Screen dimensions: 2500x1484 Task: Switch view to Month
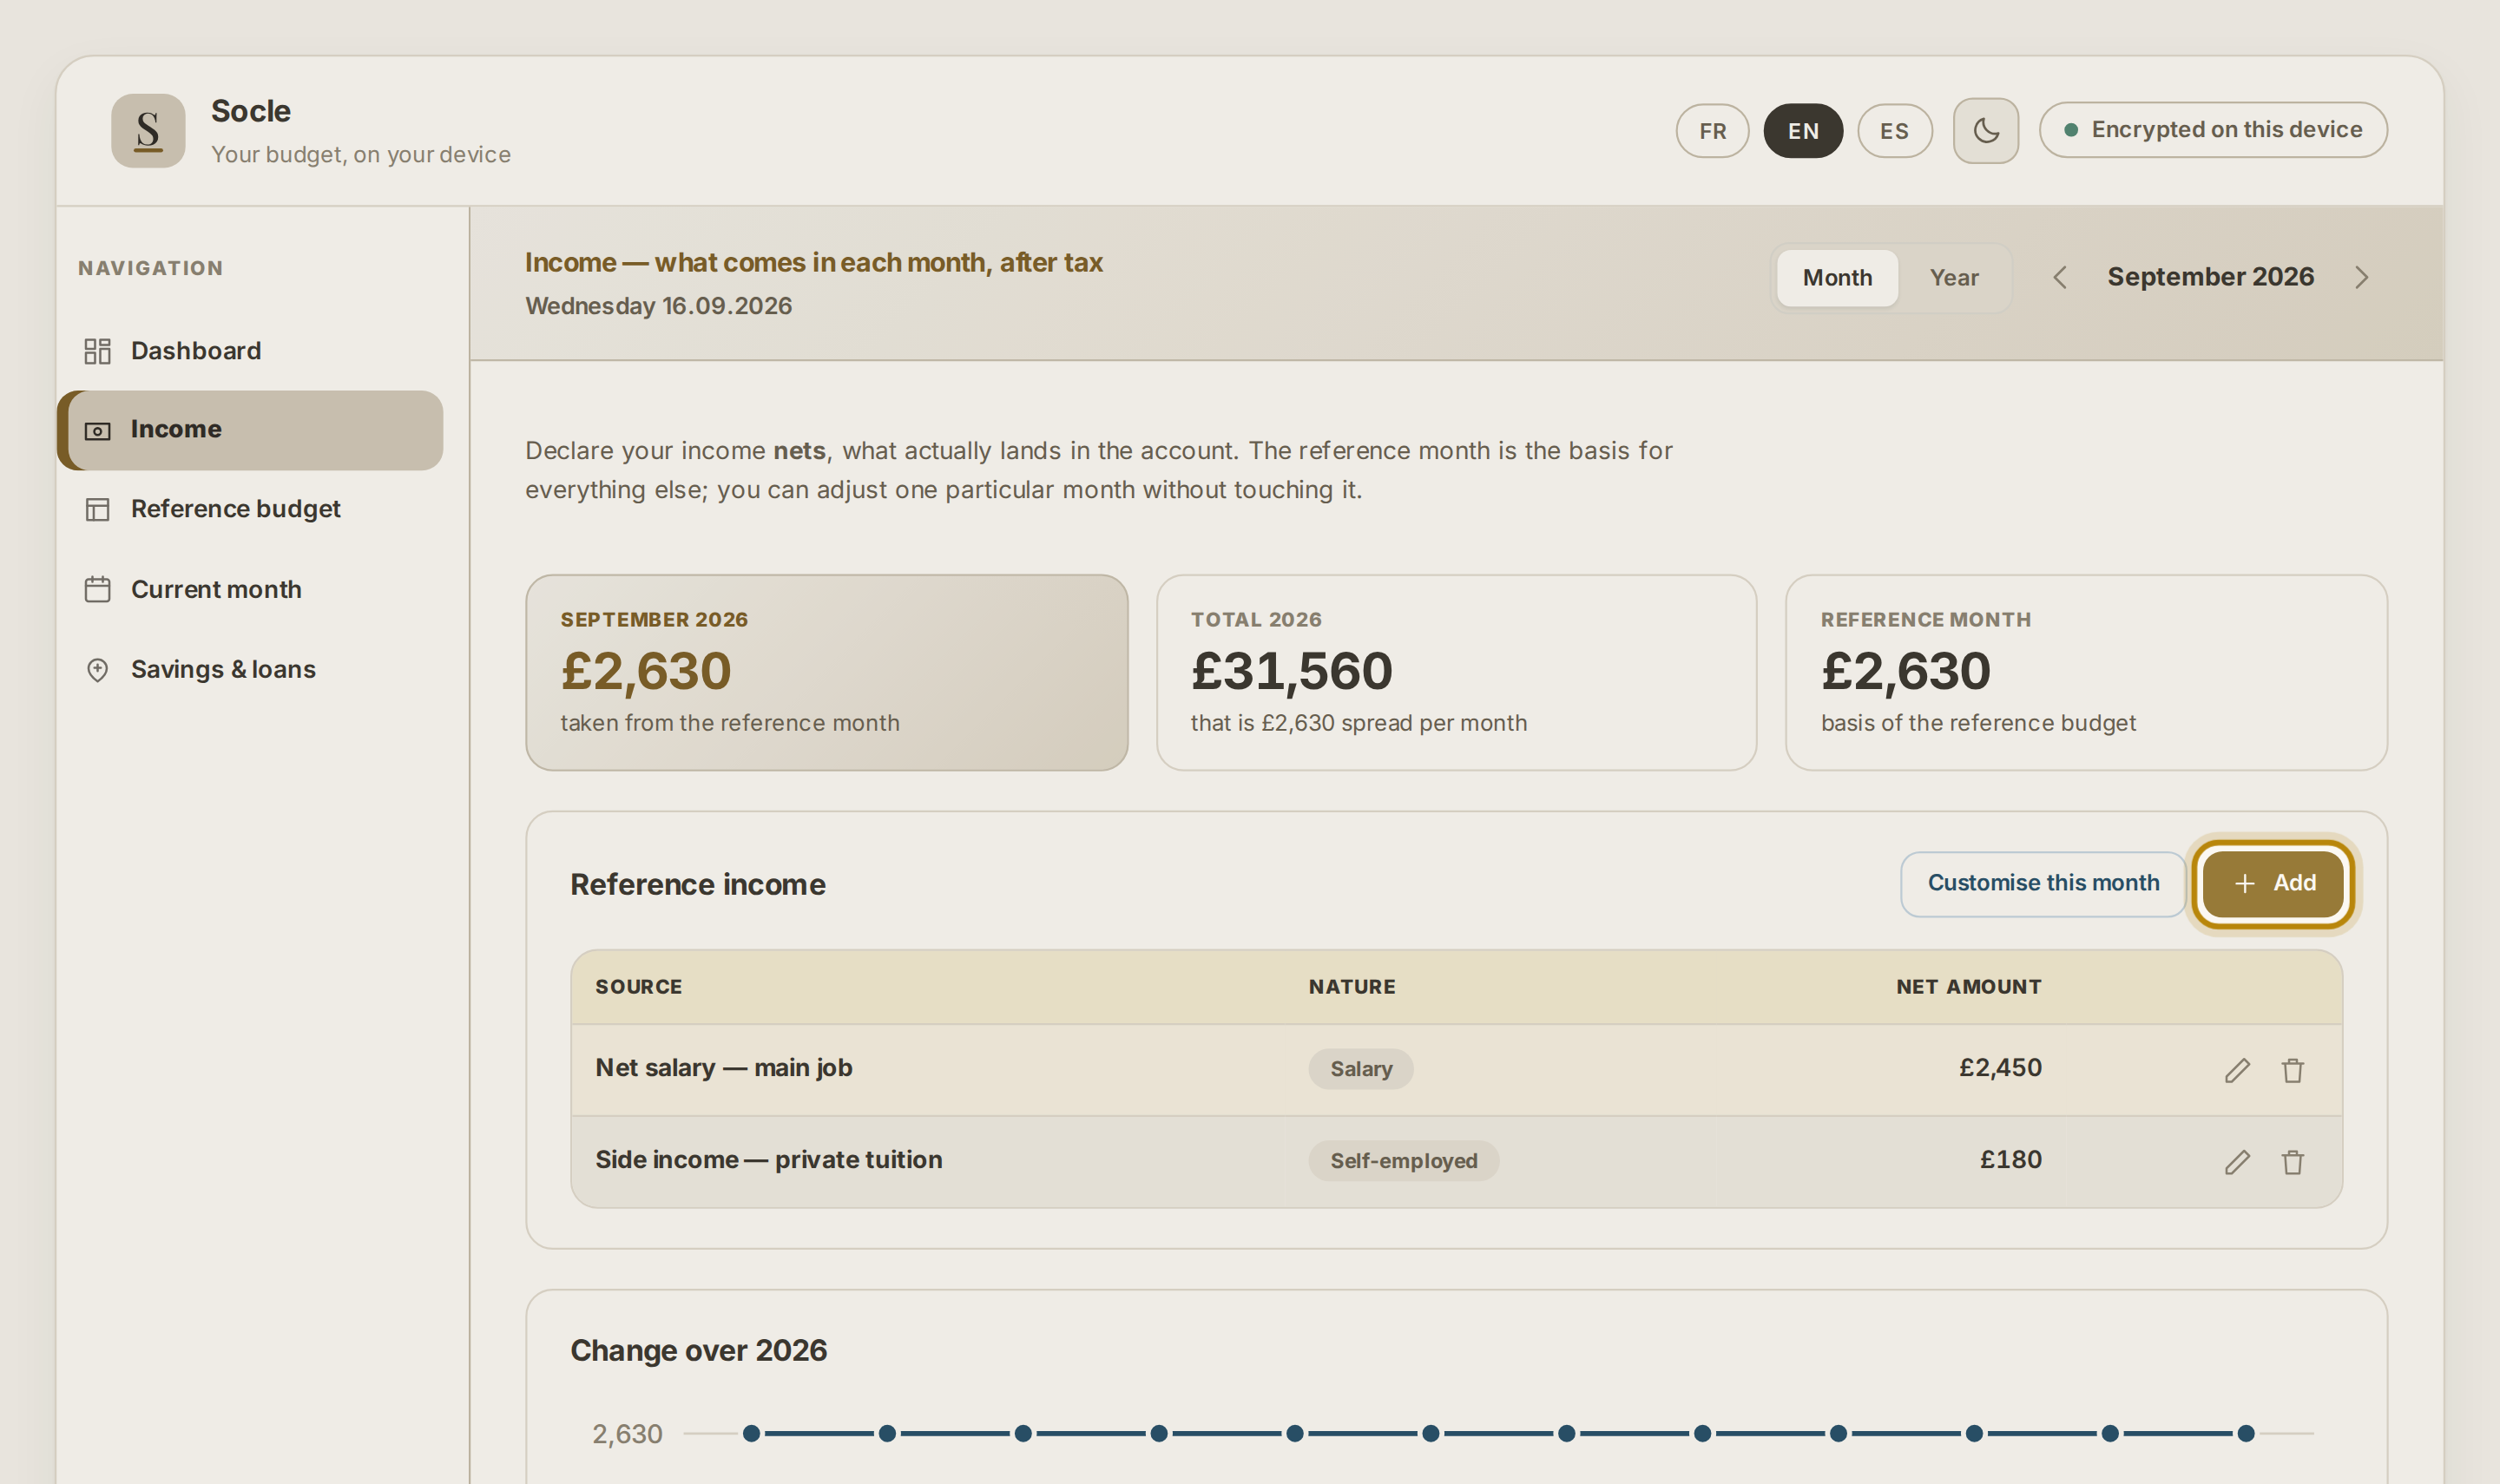tap(1837, 278)
